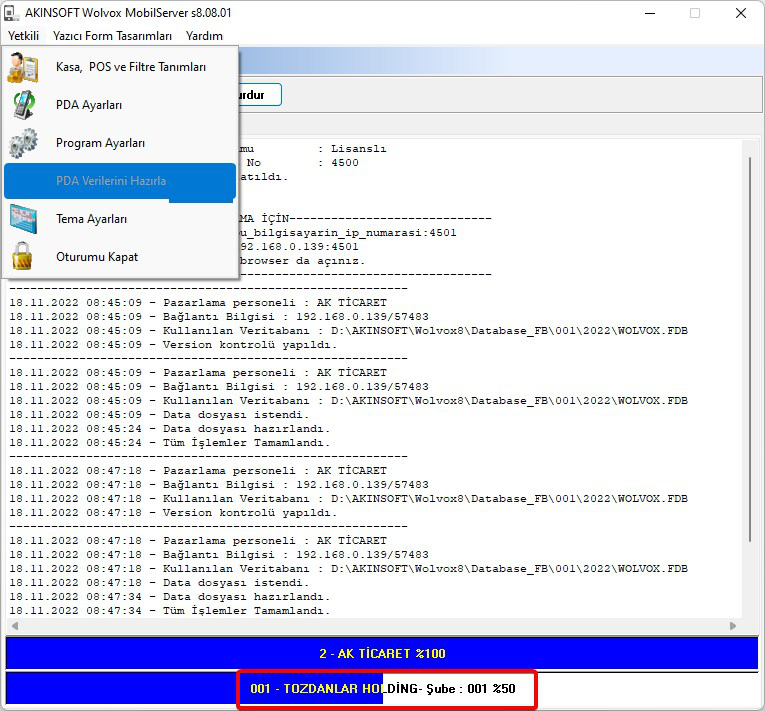Screen dimensions: 765x711
Task: Click the Program Ayarları gears icon
Action: click(23, 143)
